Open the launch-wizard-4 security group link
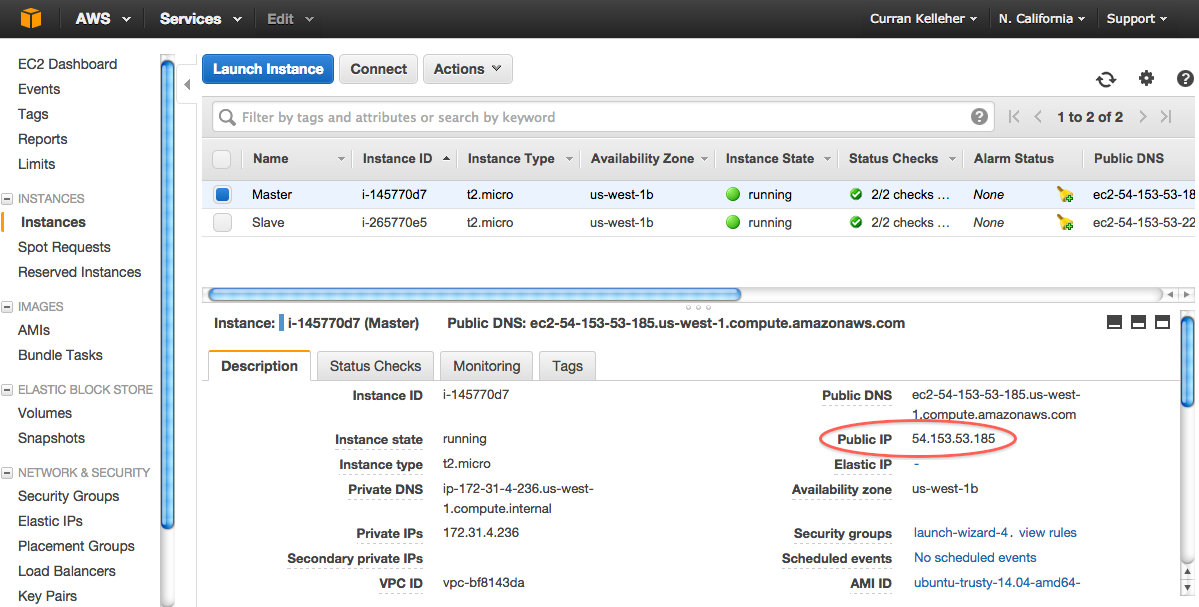The image size is (1199, 607). (961, 533)
